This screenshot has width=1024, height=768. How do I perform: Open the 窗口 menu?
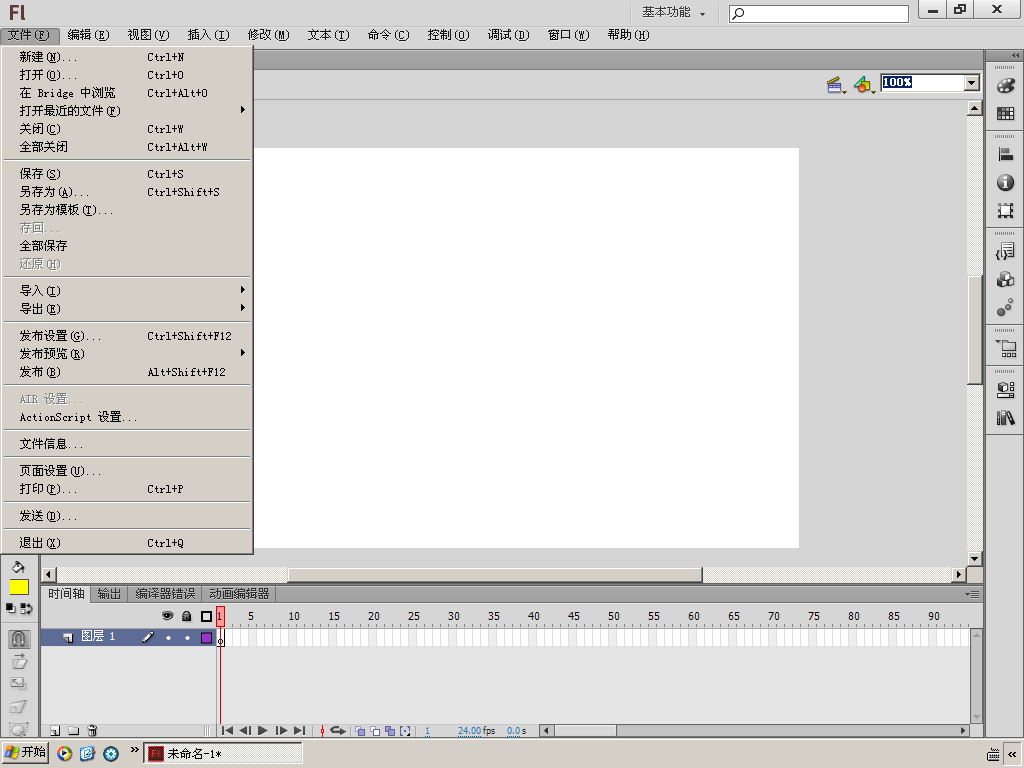(568, 35)
